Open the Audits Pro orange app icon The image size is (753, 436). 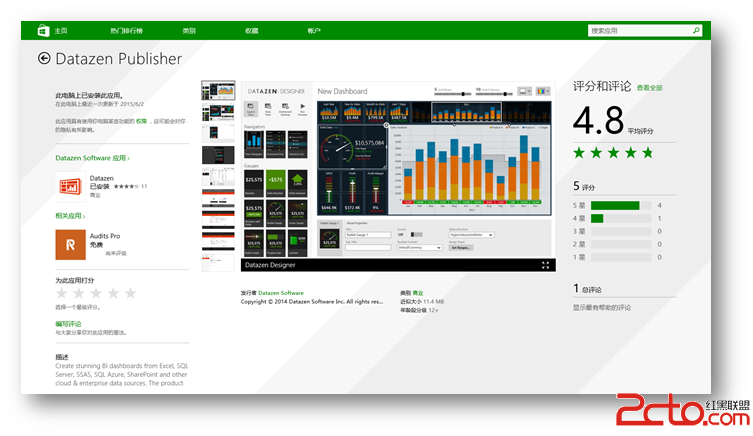[x=70, y=244]
